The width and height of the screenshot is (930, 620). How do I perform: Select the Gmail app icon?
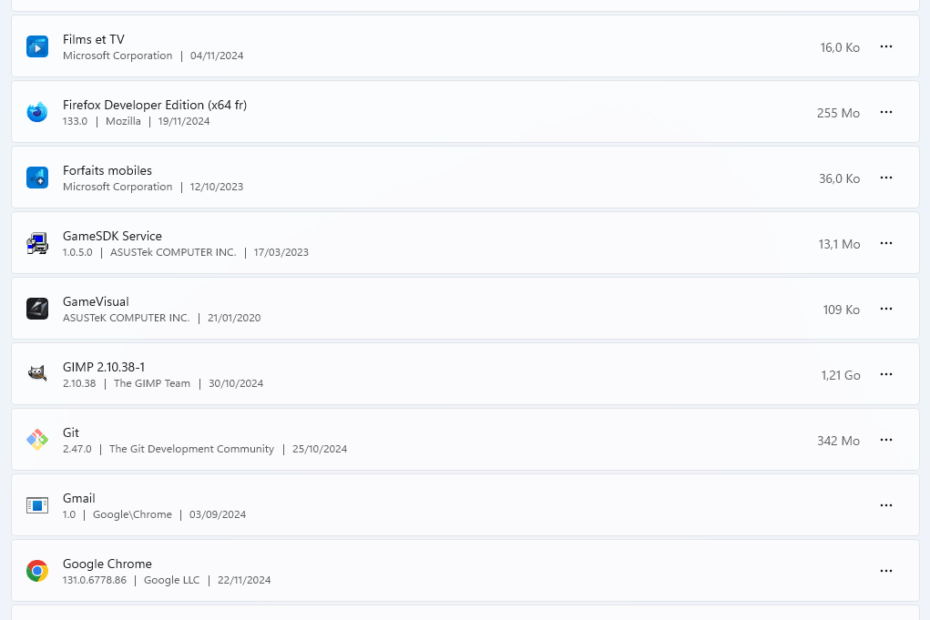tap(37, 505)
